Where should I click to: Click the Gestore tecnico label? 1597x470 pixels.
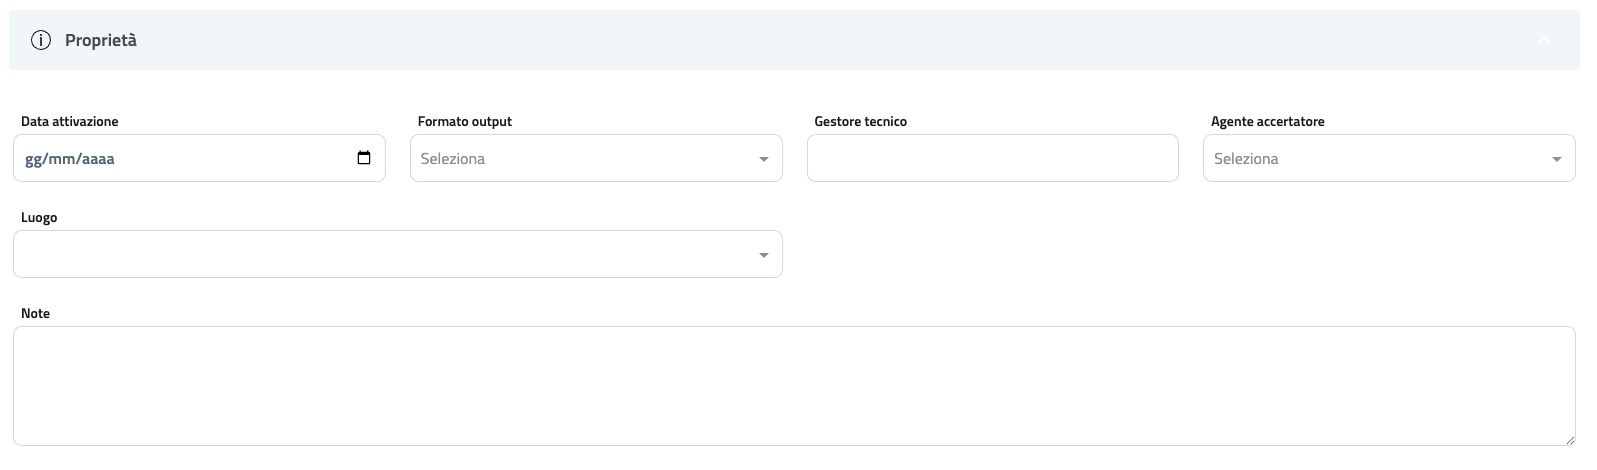pos(861,121)
